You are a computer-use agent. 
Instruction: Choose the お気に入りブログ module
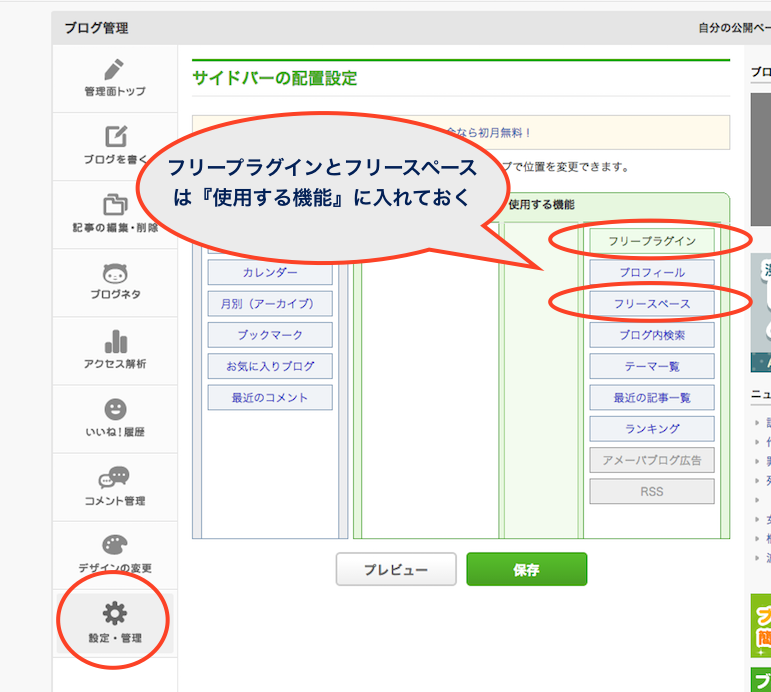(x=270, y=366)
